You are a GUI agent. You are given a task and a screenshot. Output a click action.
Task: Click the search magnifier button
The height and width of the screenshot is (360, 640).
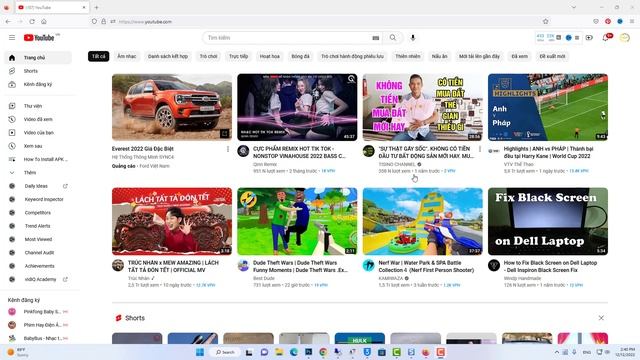coord(393,38)
